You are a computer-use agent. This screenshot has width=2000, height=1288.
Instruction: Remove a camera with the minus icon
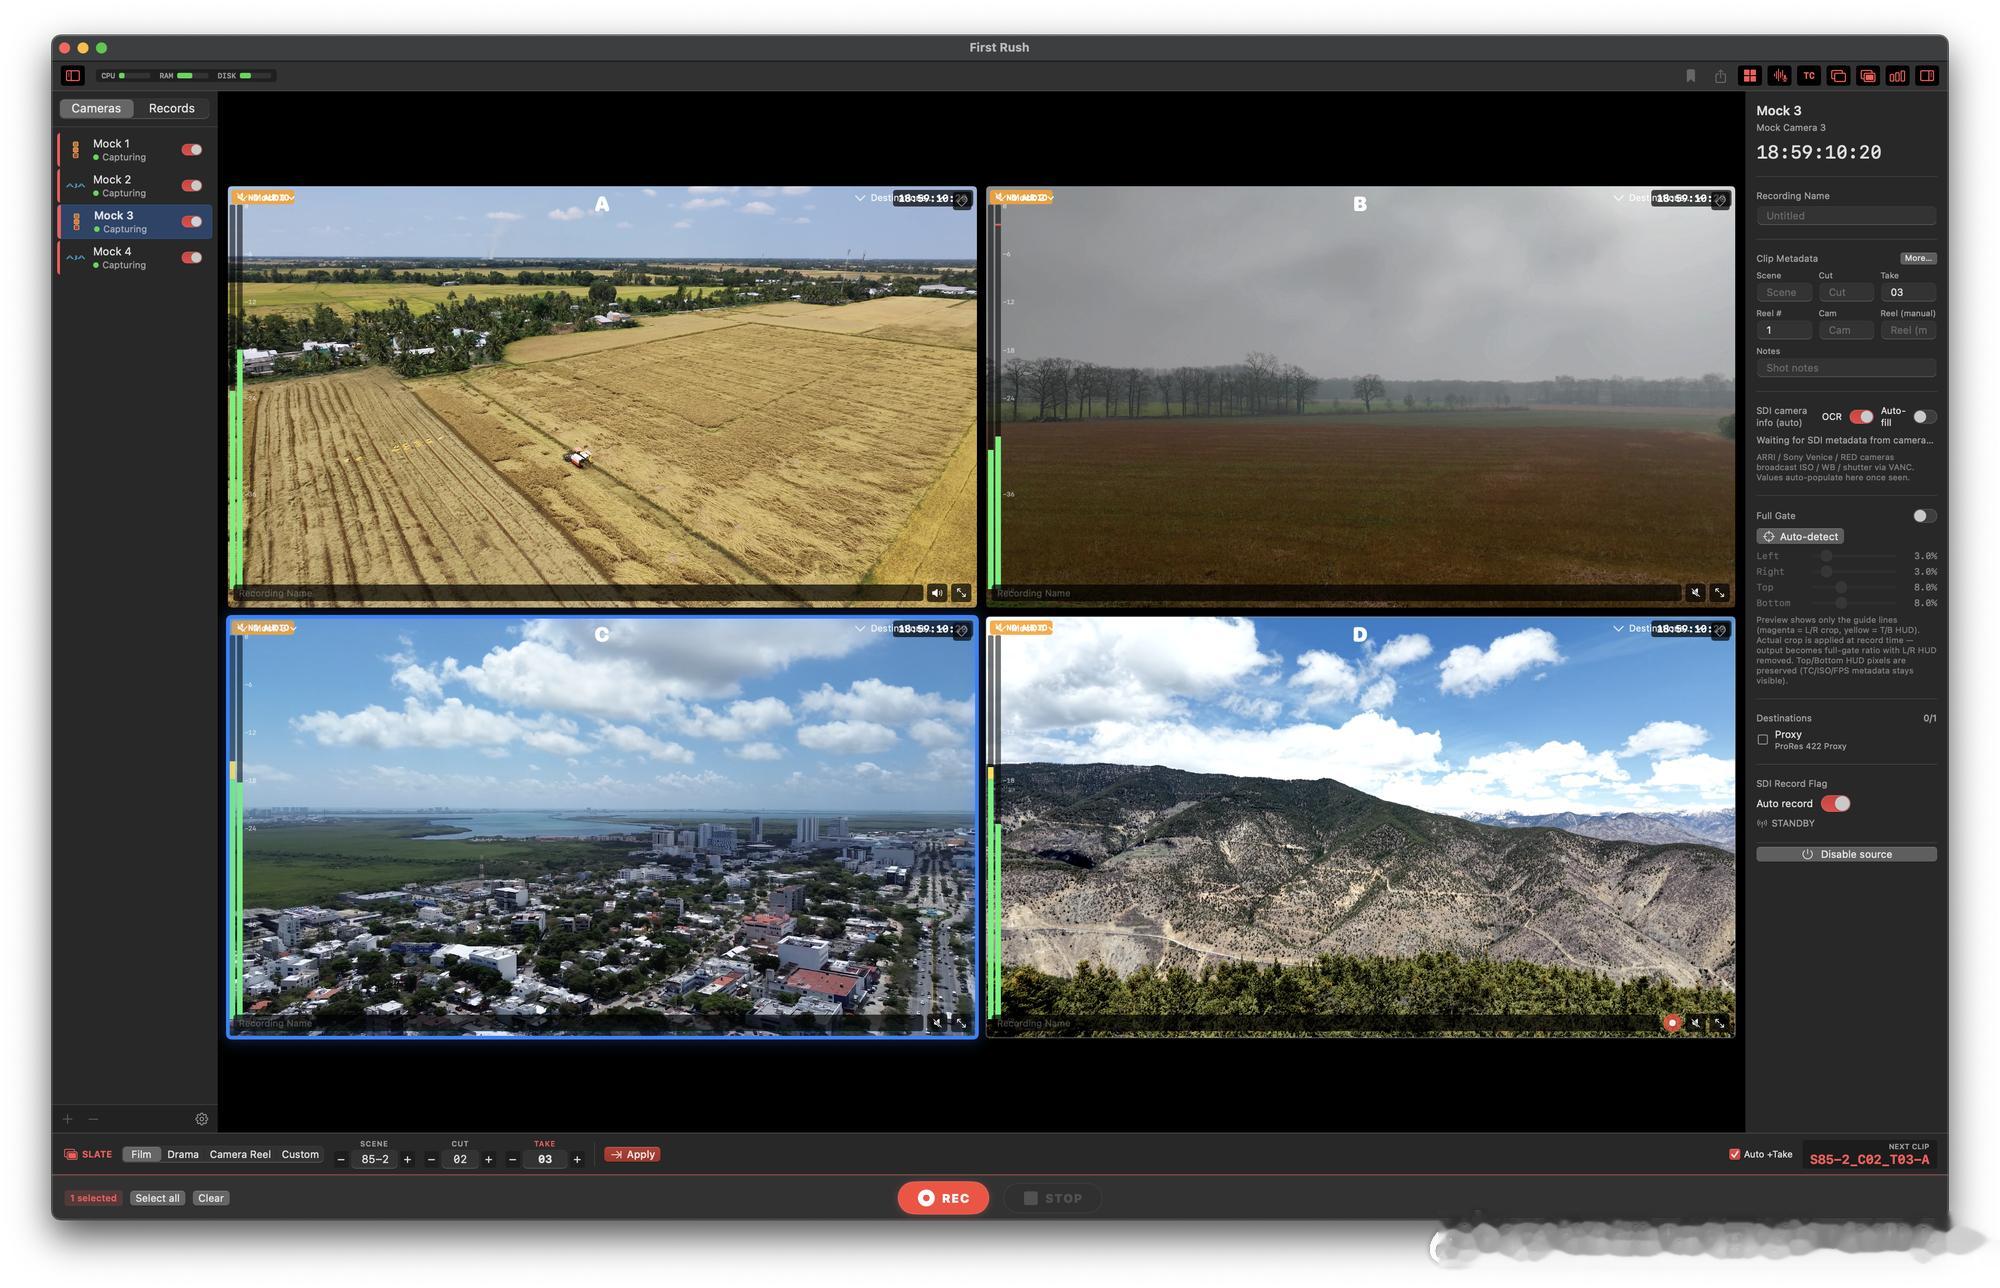(93, 1119)
